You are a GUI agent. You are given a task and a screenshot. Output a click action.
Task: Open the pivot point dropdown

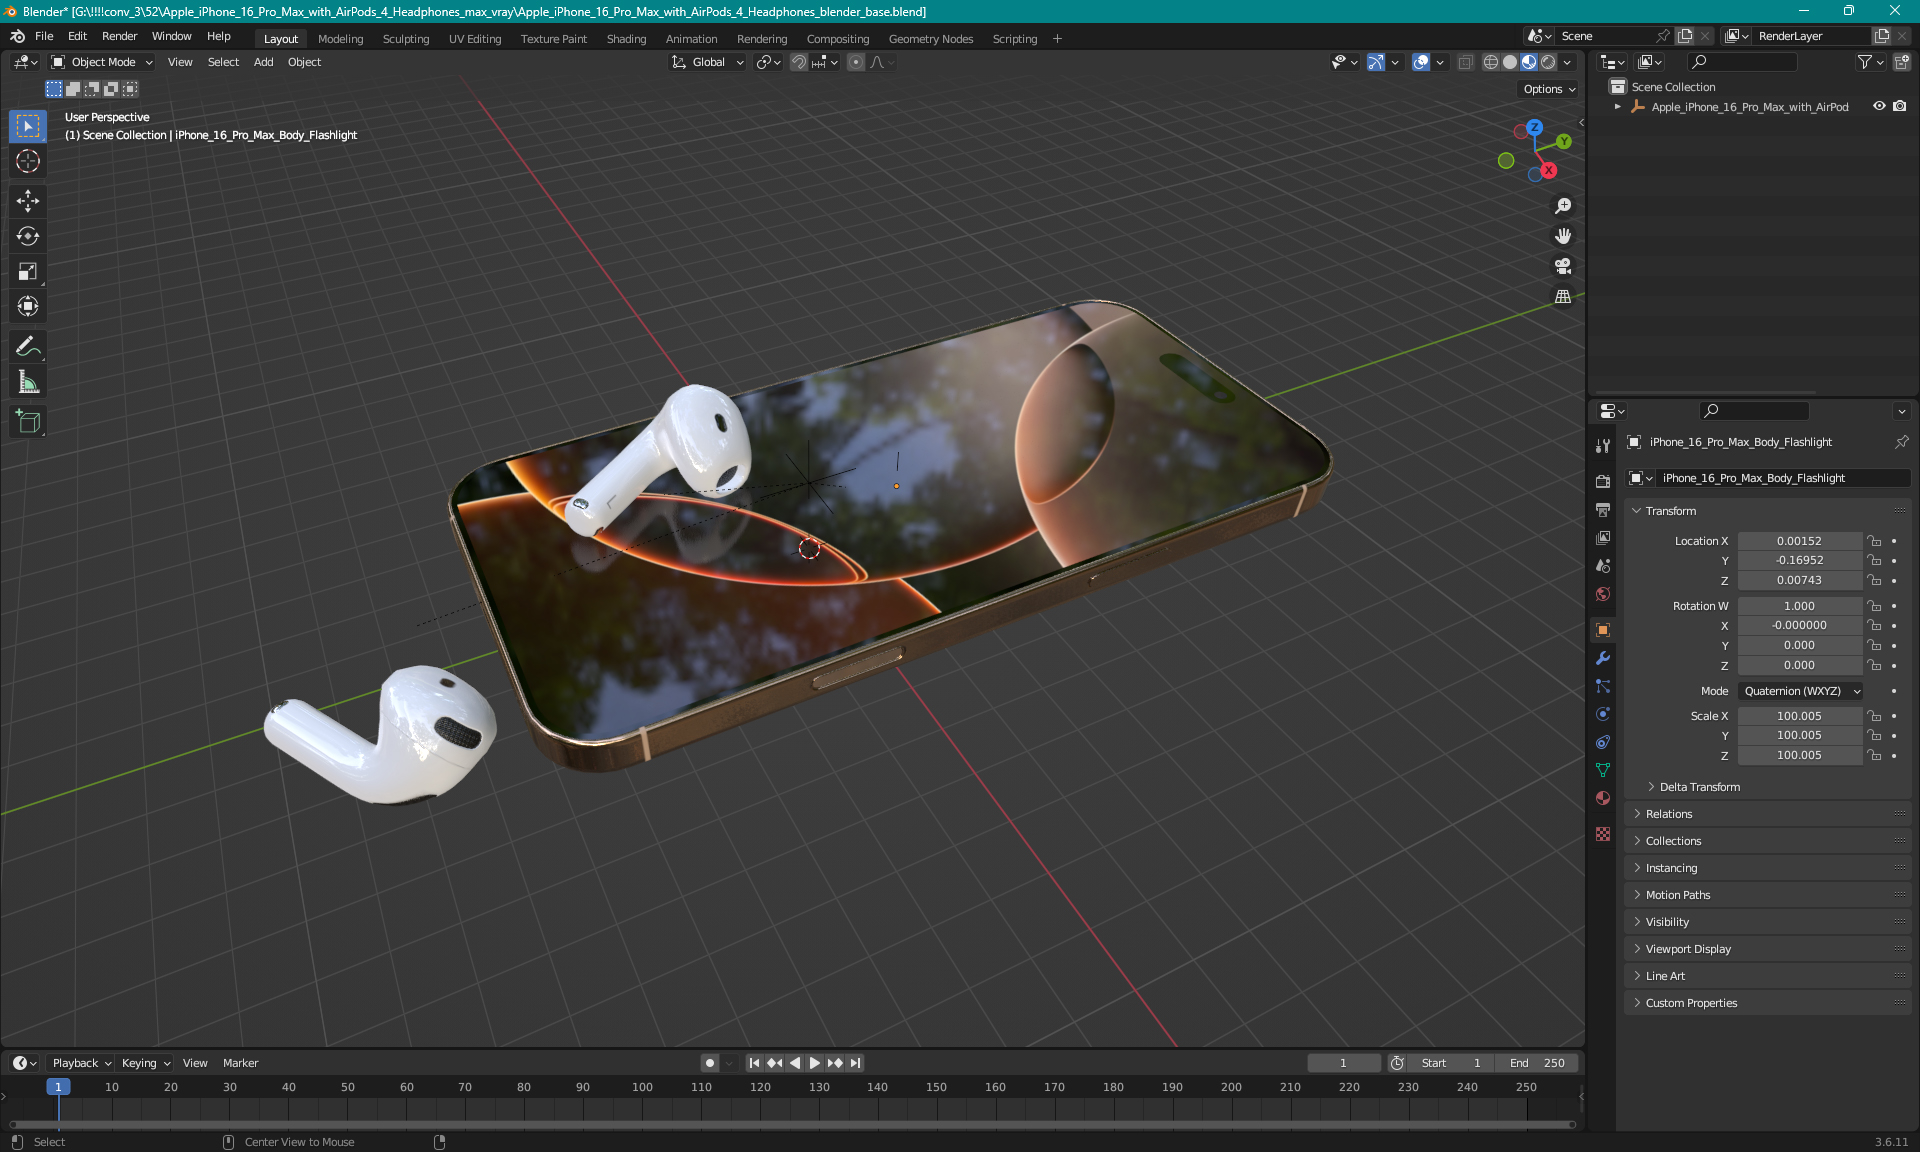point(768,62)
